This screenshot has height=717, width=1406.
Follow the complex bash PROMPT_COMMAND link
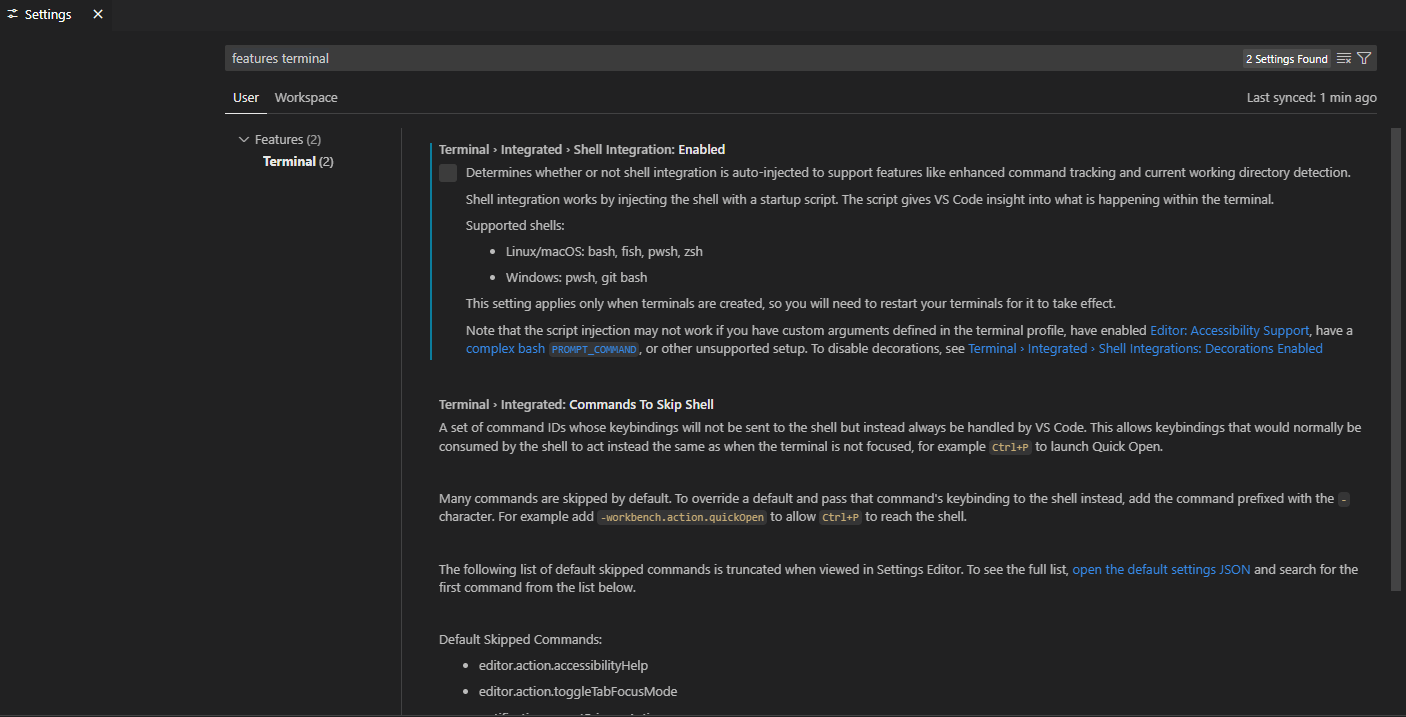coord(552,349)
